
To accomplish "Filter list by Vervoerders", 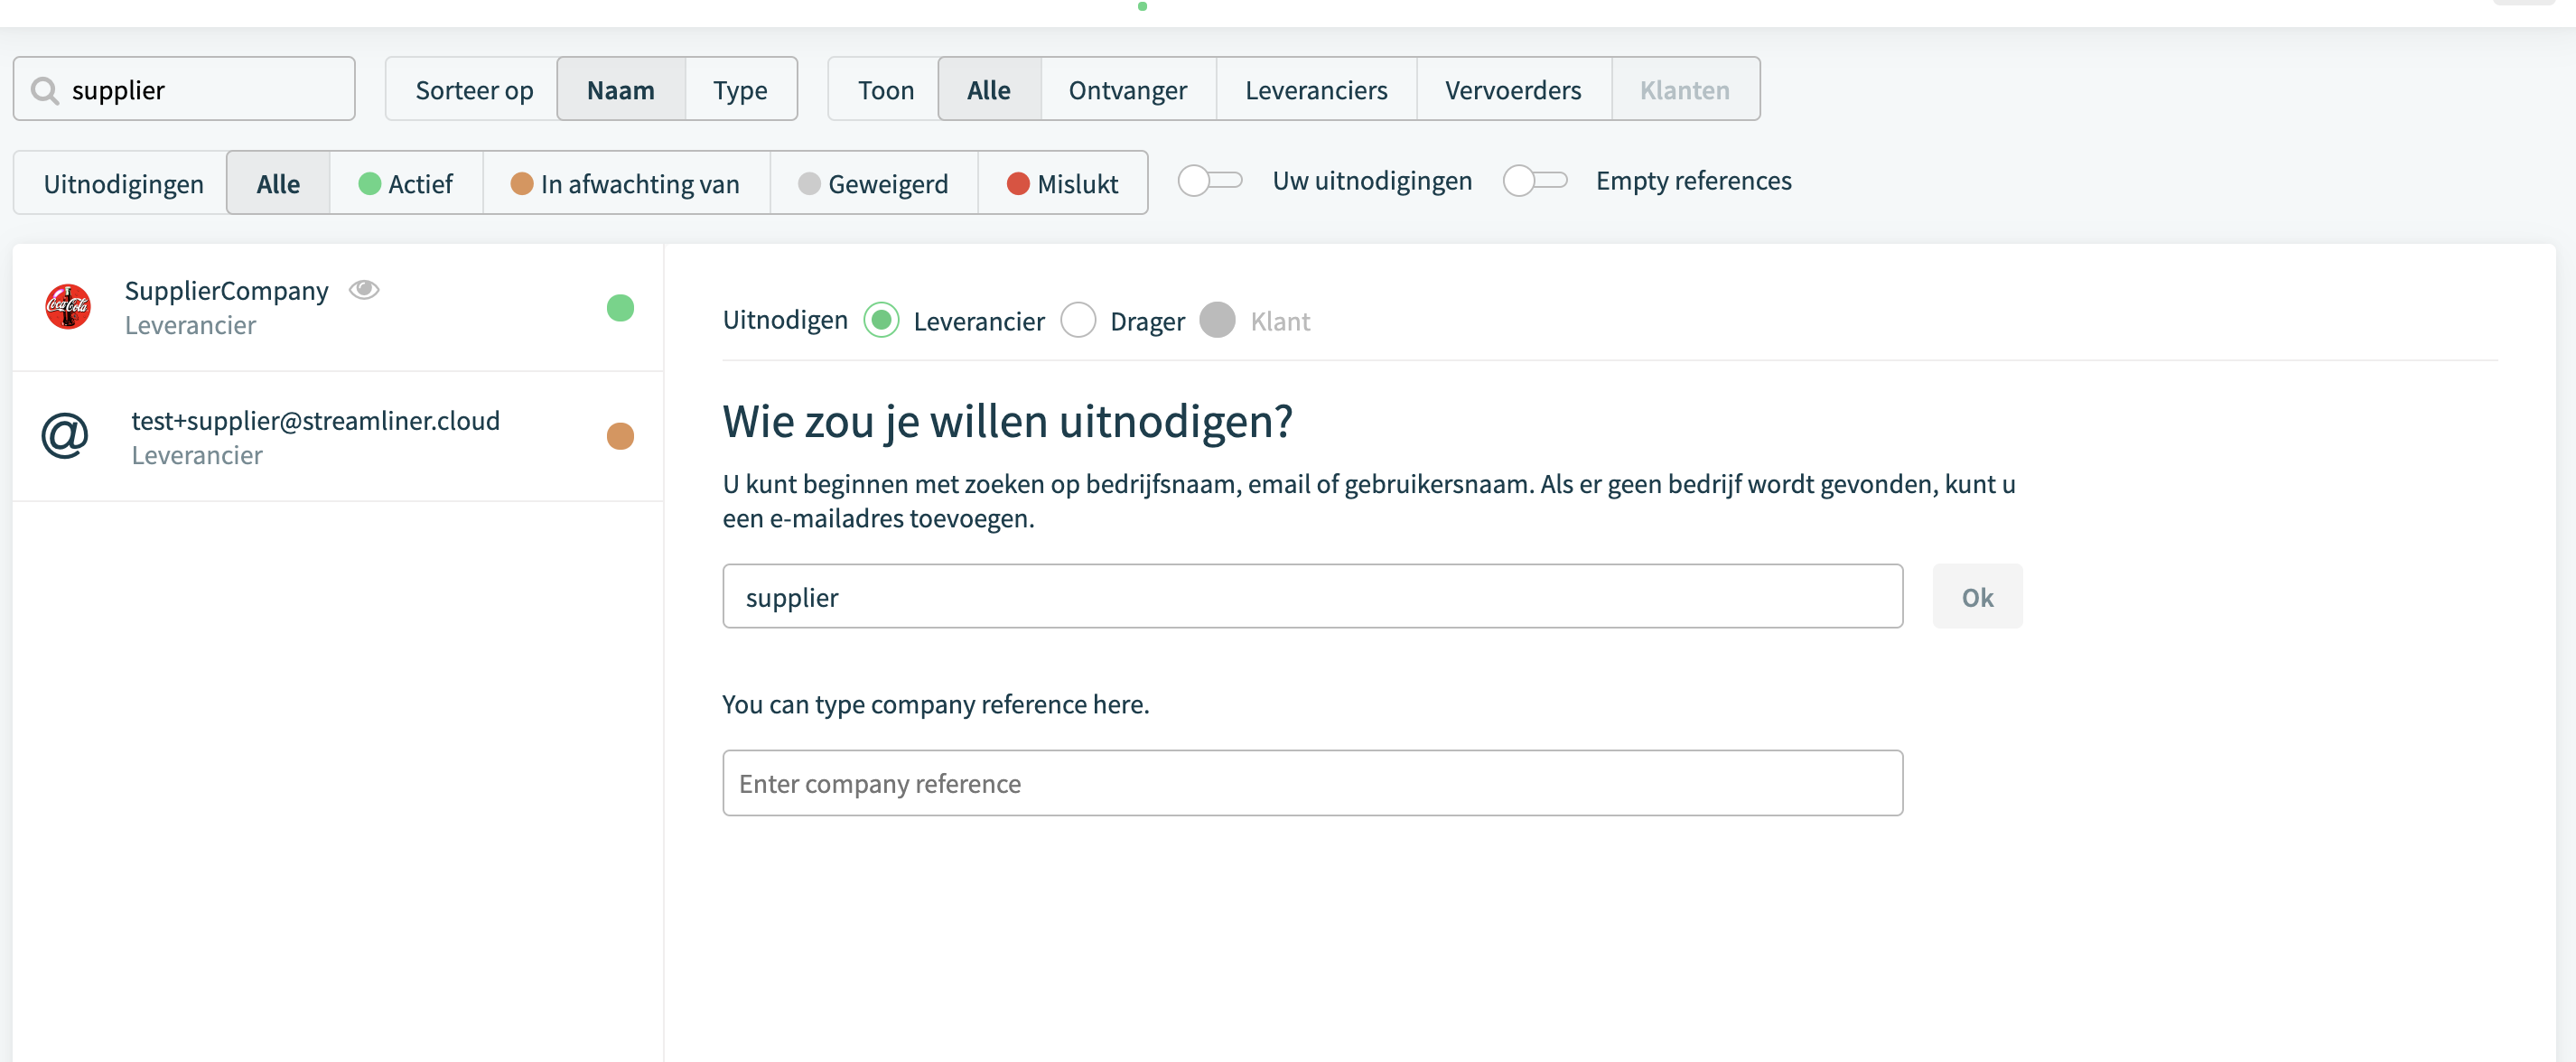I will pos(1513,89).
